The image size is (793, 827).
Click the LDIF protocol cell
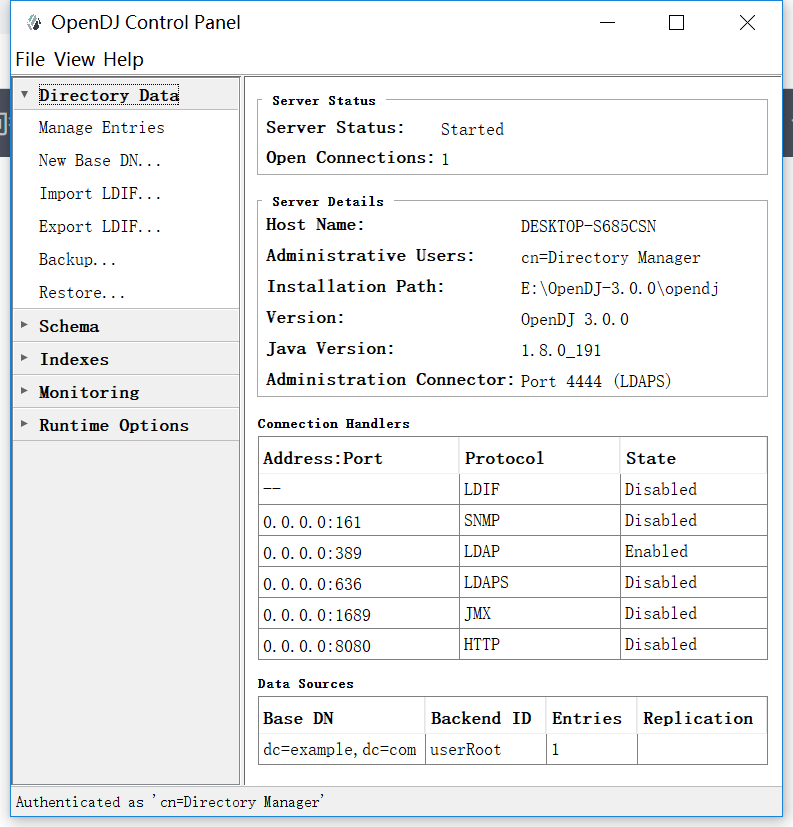[539, 489]
